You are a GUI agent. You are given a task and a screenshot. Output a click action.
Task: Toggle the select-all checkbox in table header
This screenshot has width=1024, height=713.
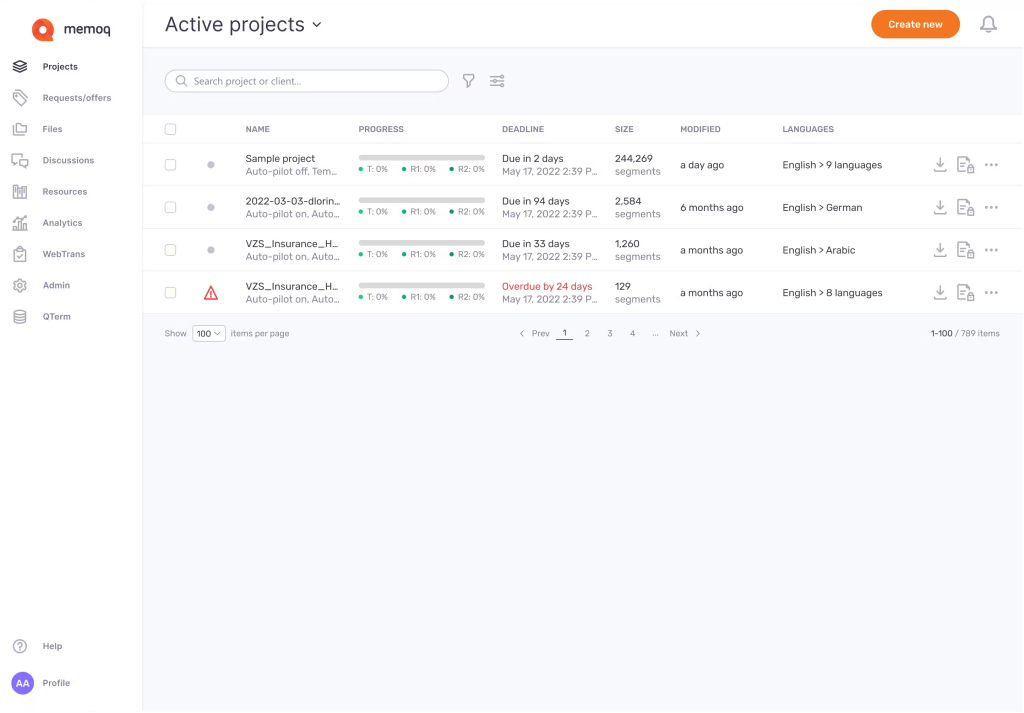coord(170,129)
